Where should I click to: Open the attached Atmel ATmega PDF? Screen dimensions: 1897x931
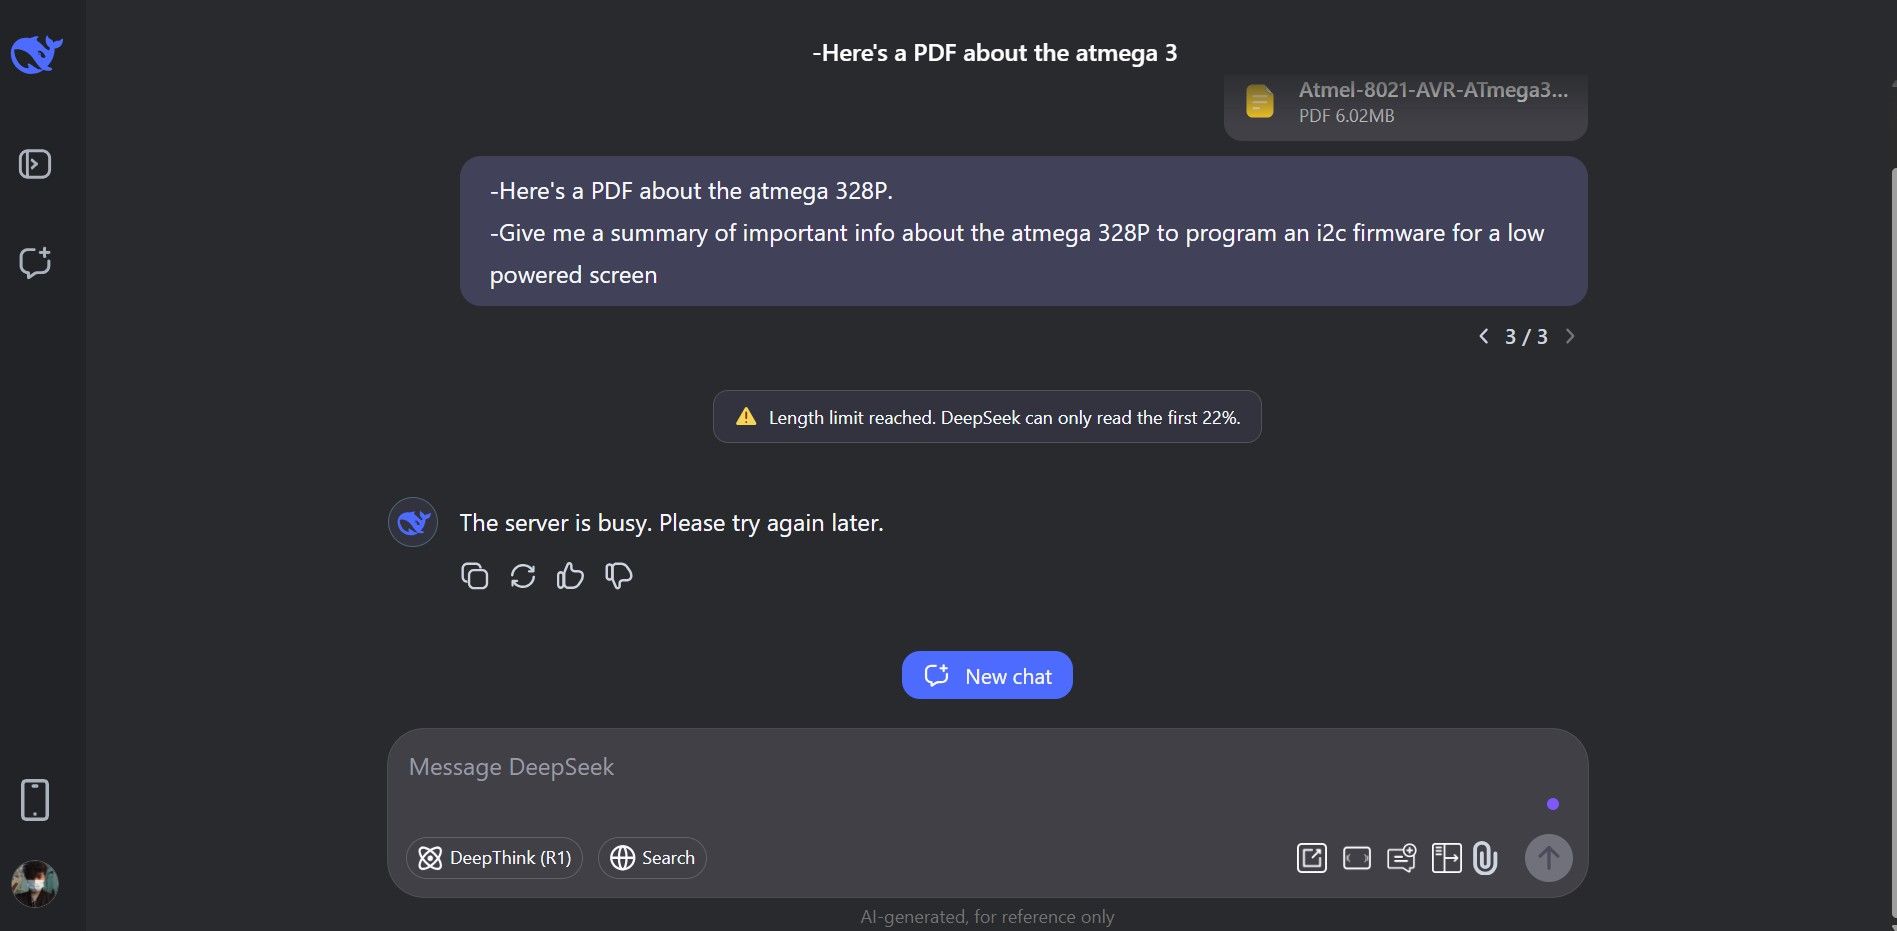(x=1404, y=103)
